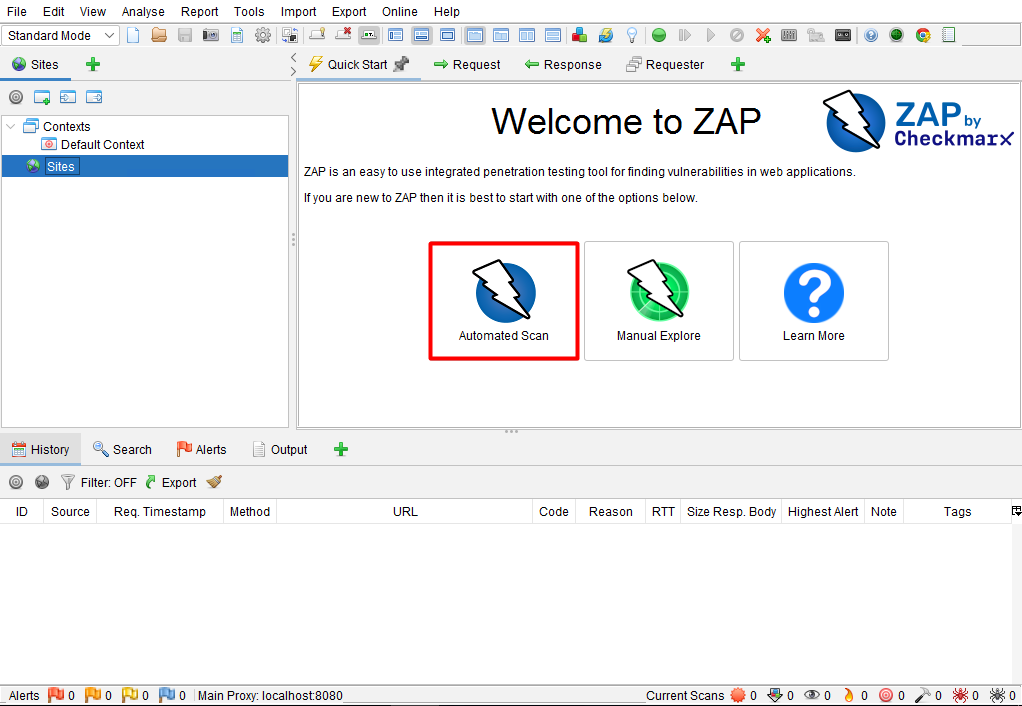Screen dimensions: 1022x706
Task: Click the Export history button
Action: 171,482
